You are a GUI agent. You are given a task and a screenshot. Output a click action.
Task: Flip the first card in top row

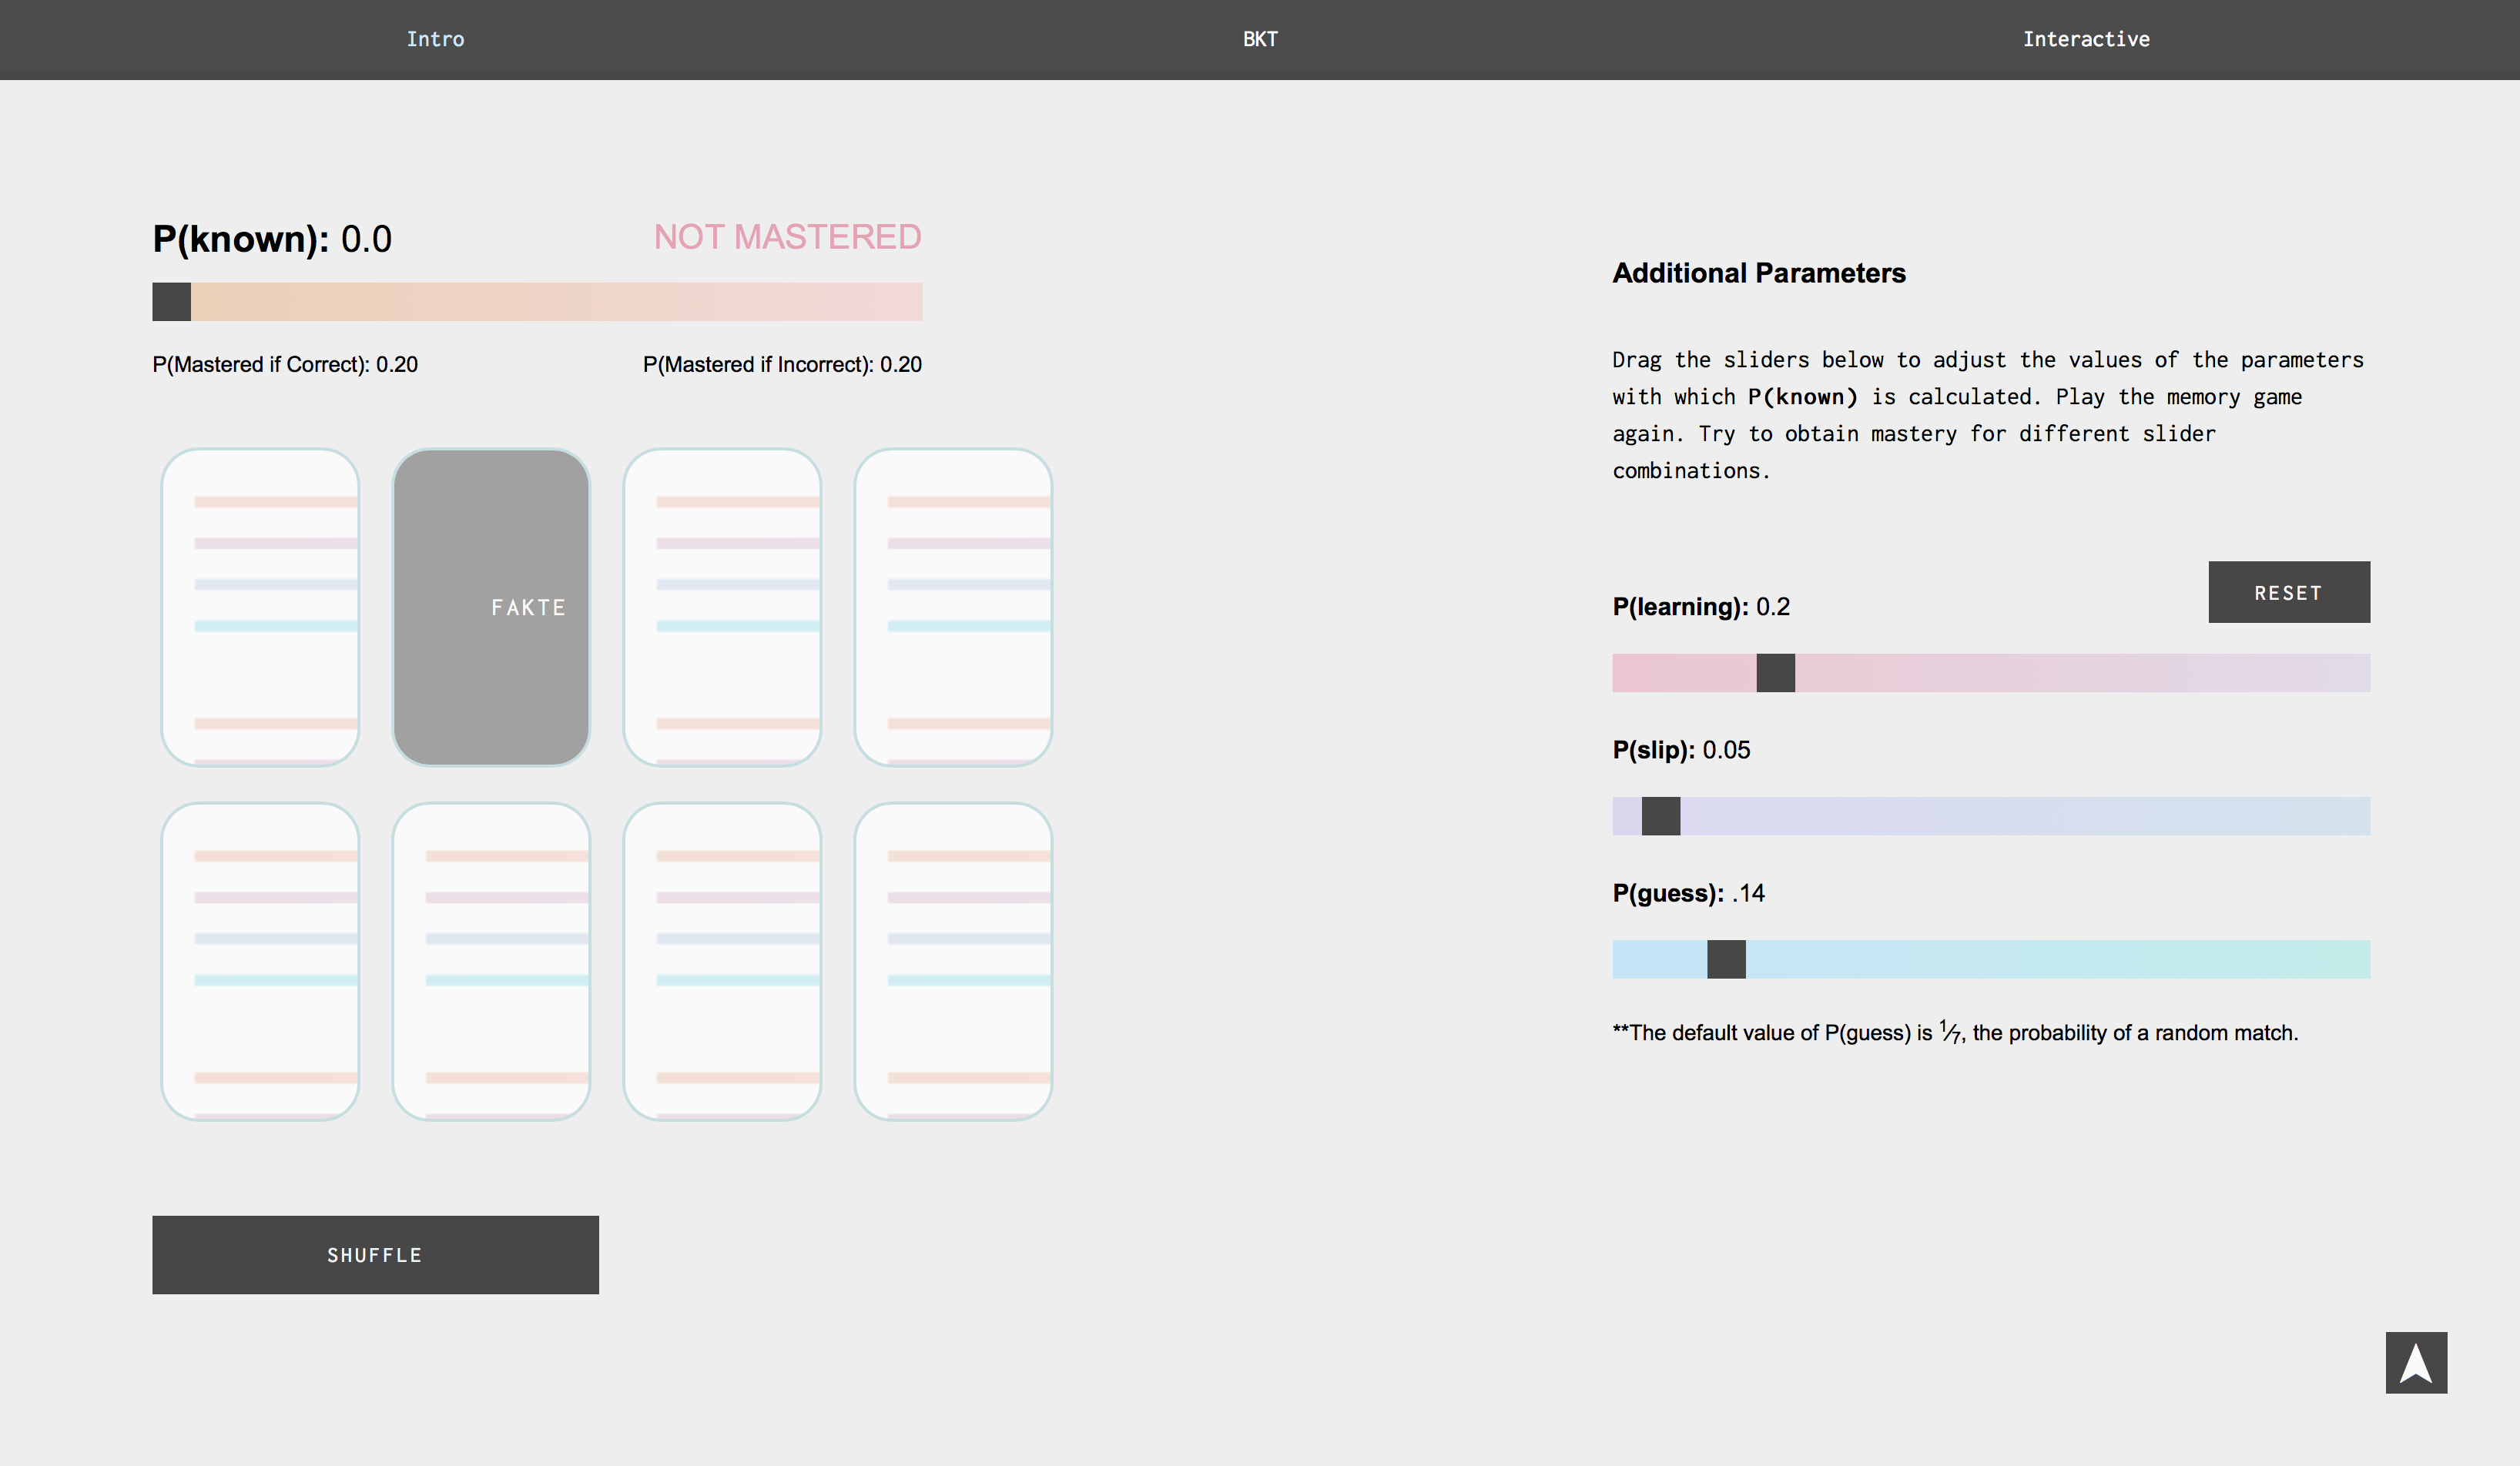click(x=260, y=607)
